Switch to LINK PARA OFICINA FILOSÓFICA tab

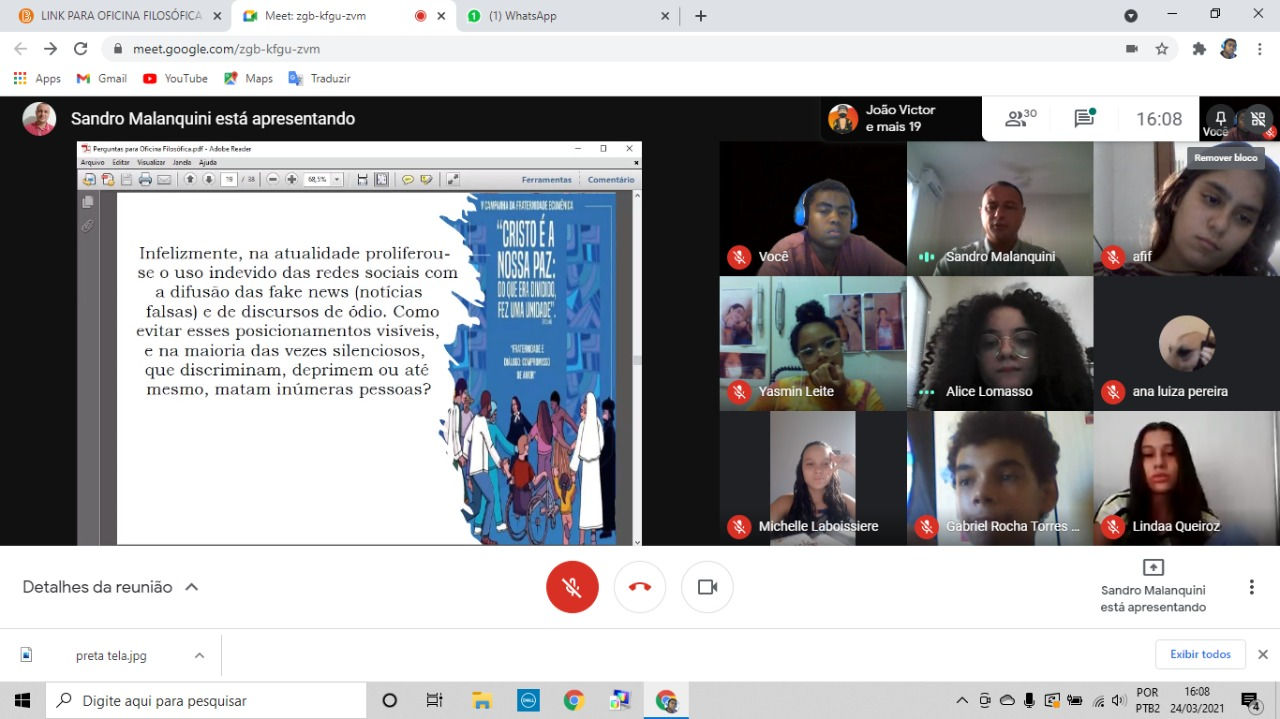click(x=120, y=16)
